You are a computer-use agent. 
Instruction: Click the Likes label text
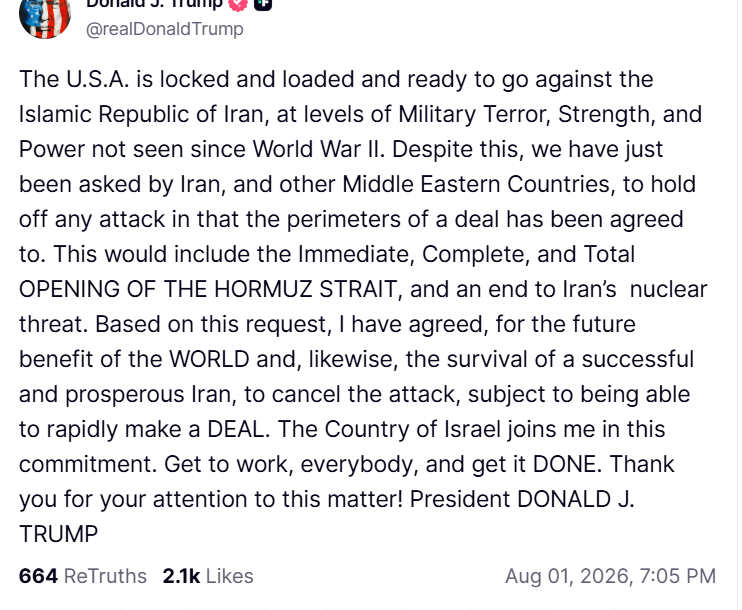(230, 576)
